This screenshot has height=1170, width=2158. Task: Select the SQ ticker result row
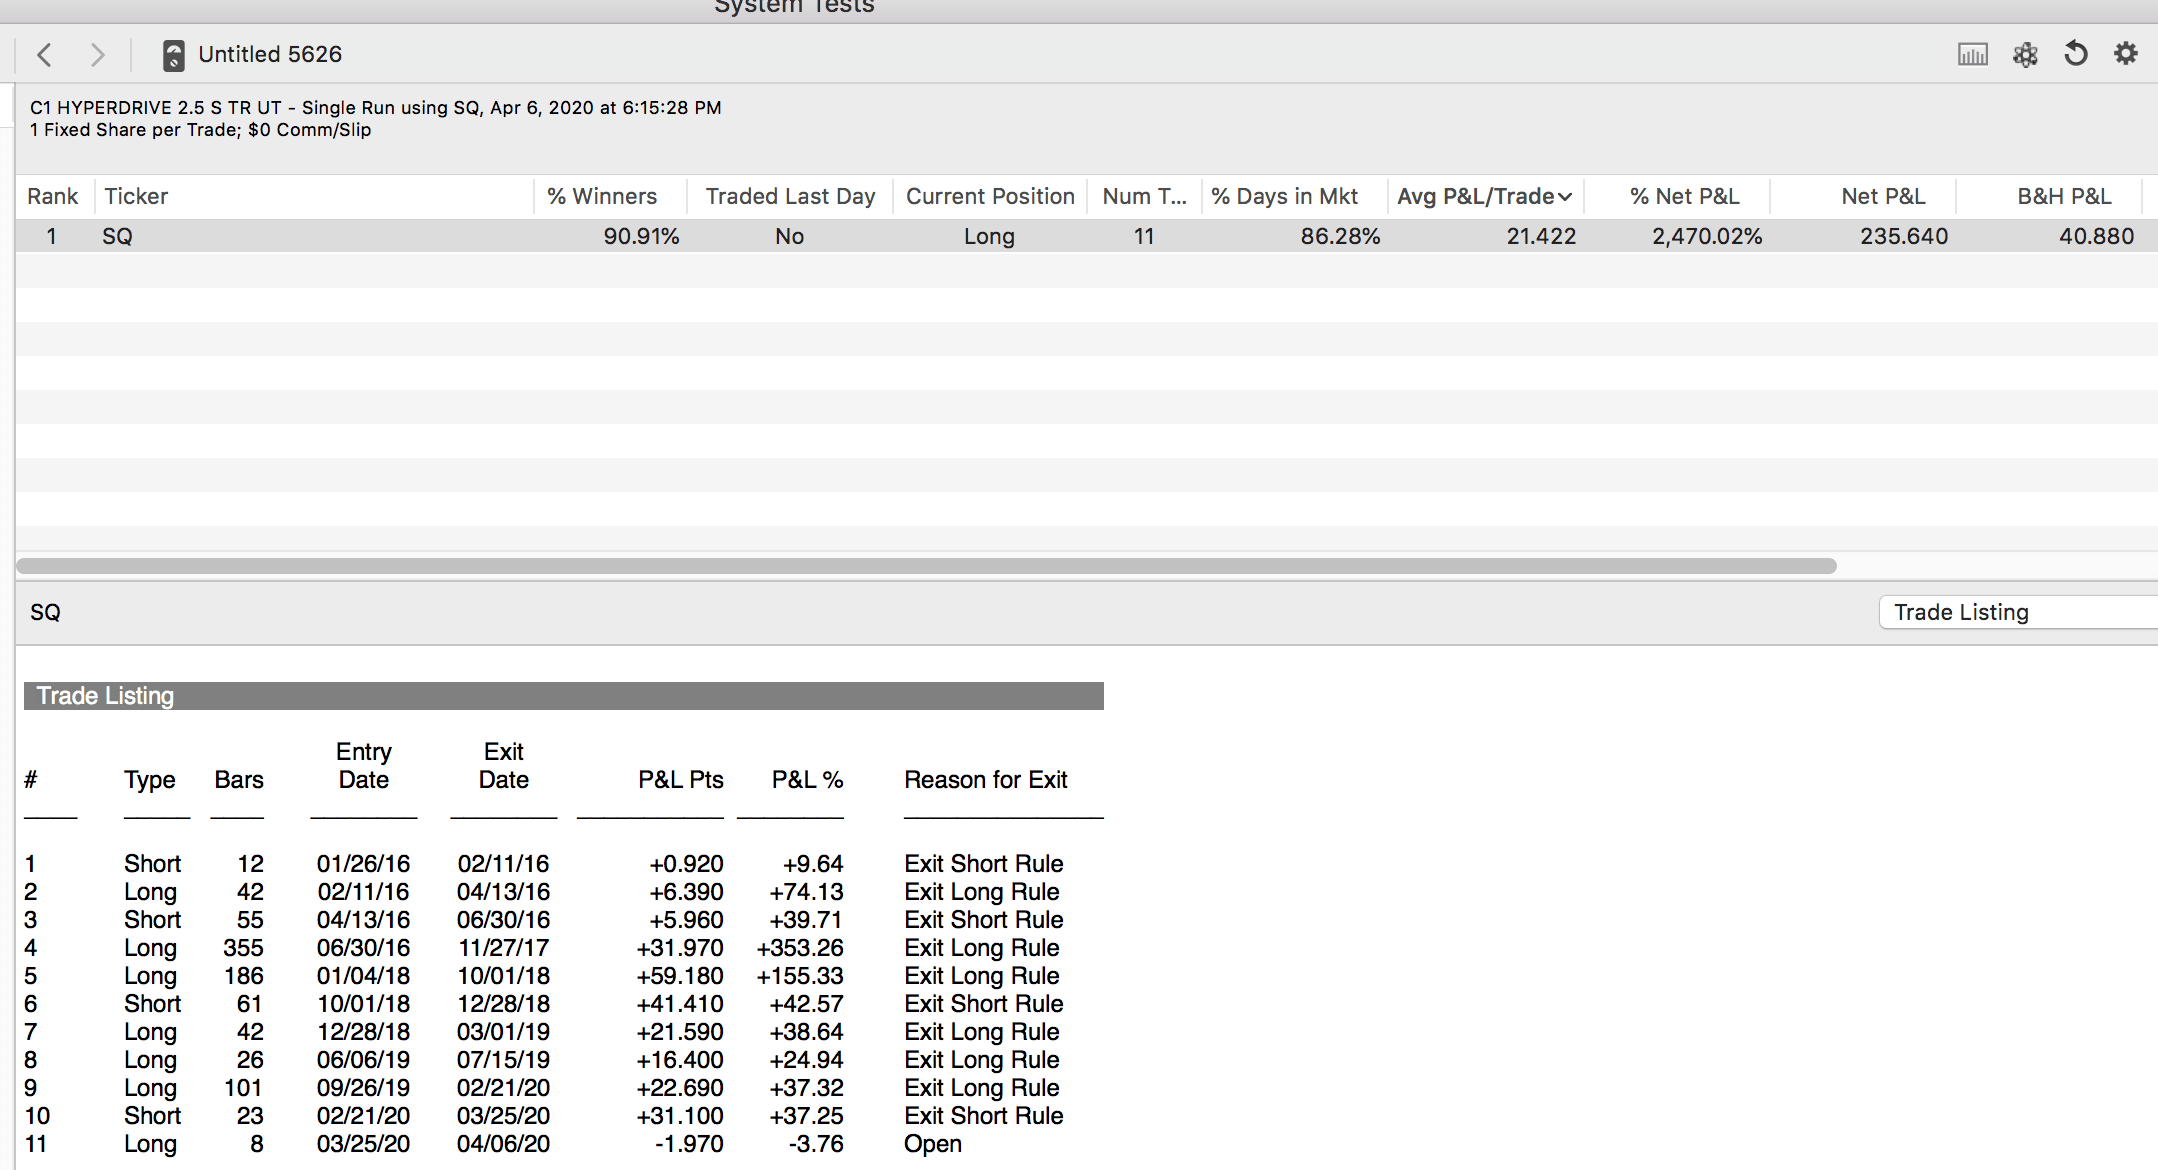point(117,236)
